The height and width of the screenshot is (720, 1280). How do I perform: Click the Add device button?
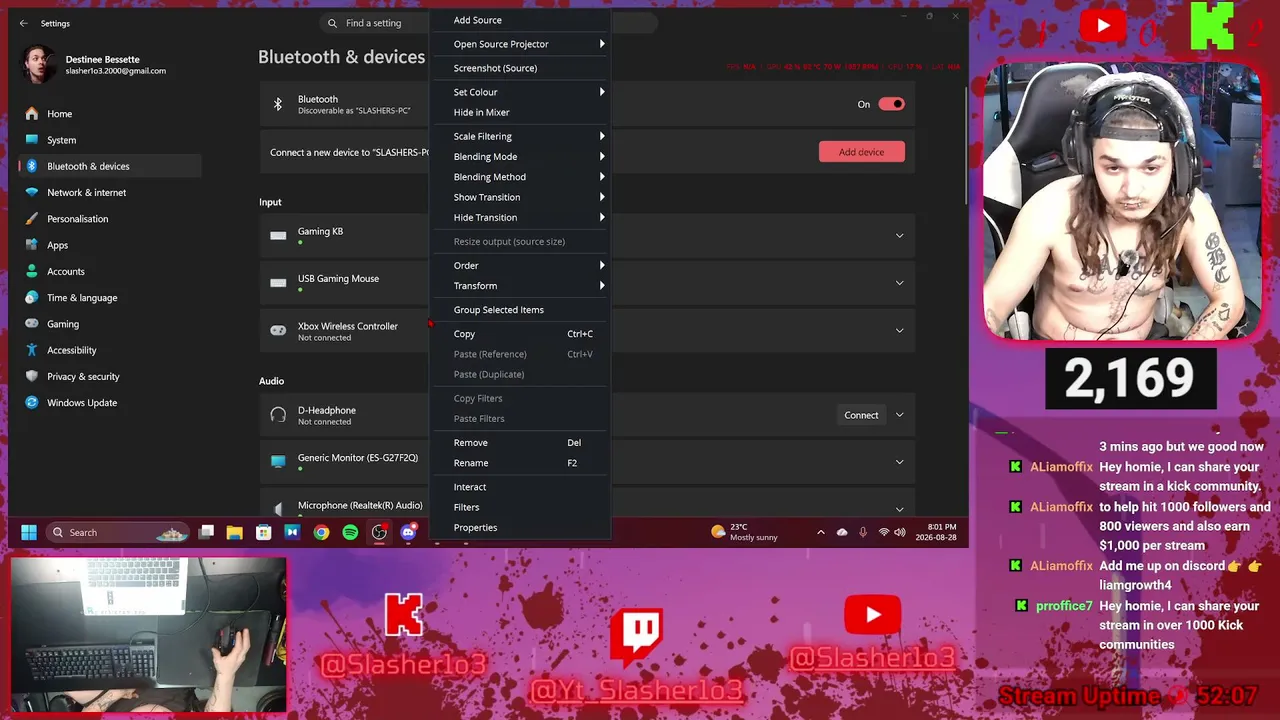pos(861,152)
